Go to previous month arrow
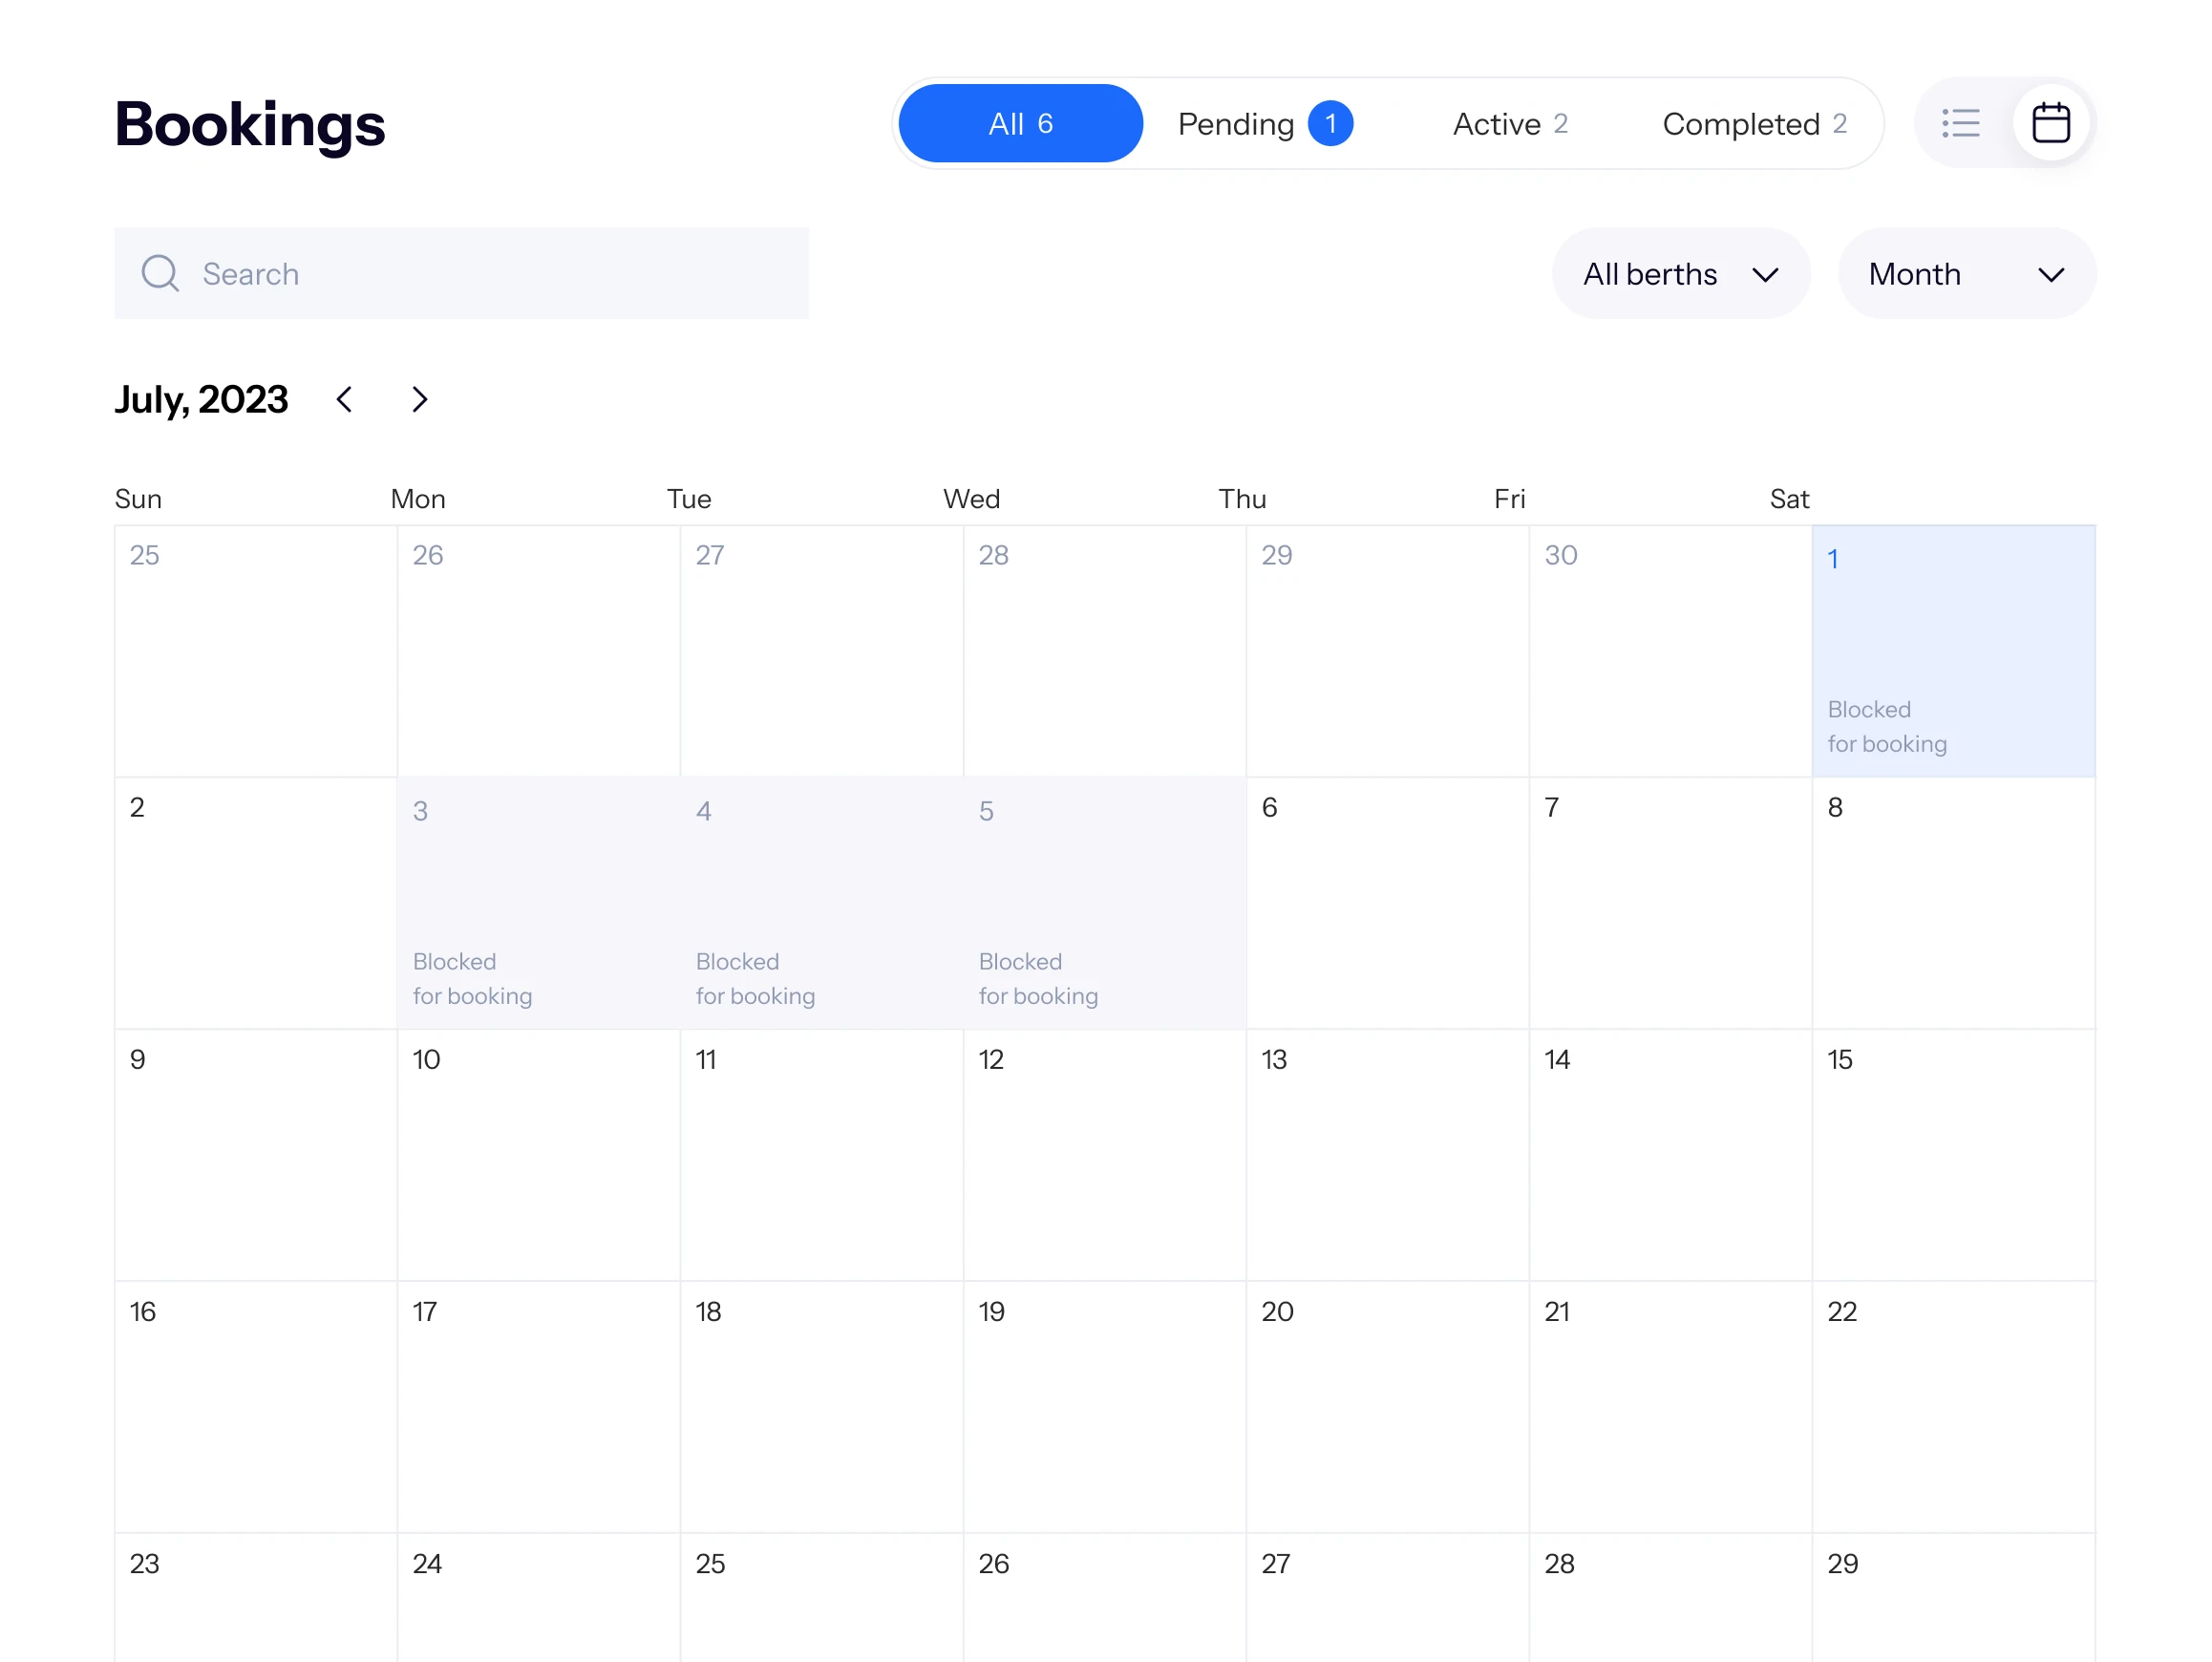Screen dimensions: 2212x1662 [345, 400]
